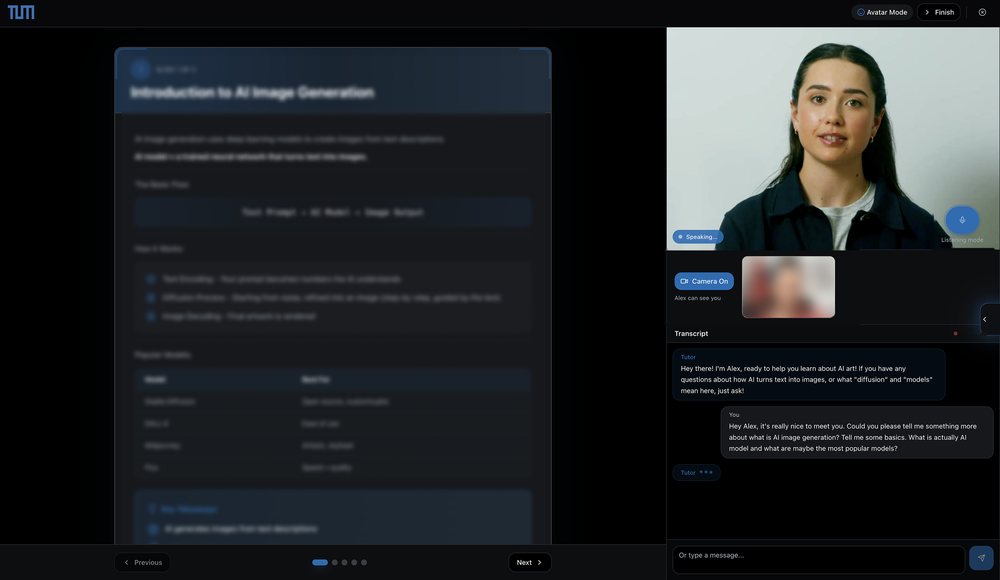Screen dimensions: 1000x580
Task: Click the 'Alex can see you' label
Action: (698, 298)
